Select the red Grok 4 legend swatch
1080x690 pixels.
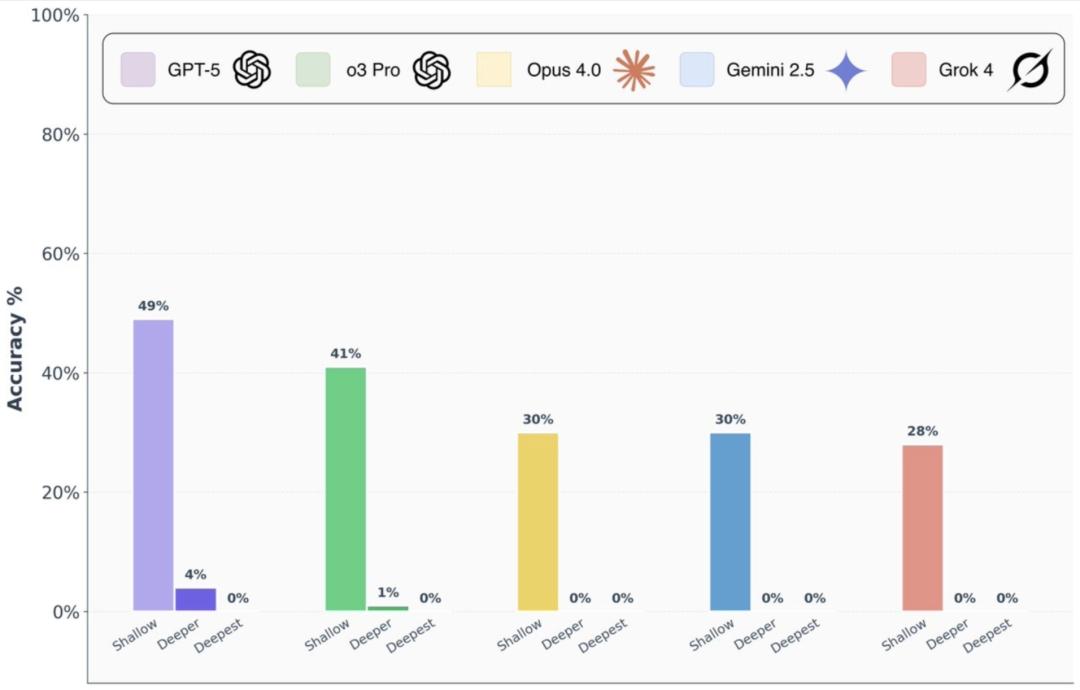pos(909,70)
